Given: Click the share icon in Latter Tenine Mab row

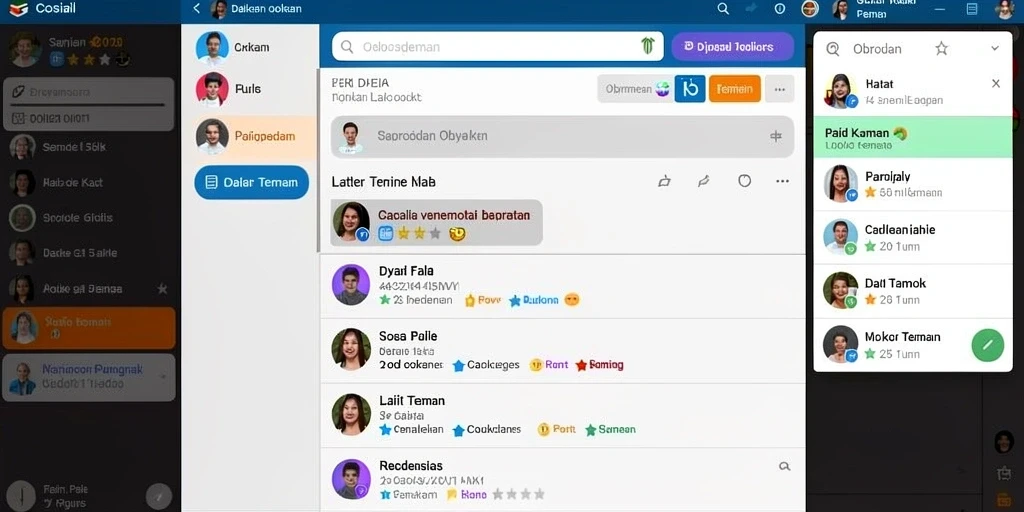Looking at the screenshot, I should click(664, 182).
